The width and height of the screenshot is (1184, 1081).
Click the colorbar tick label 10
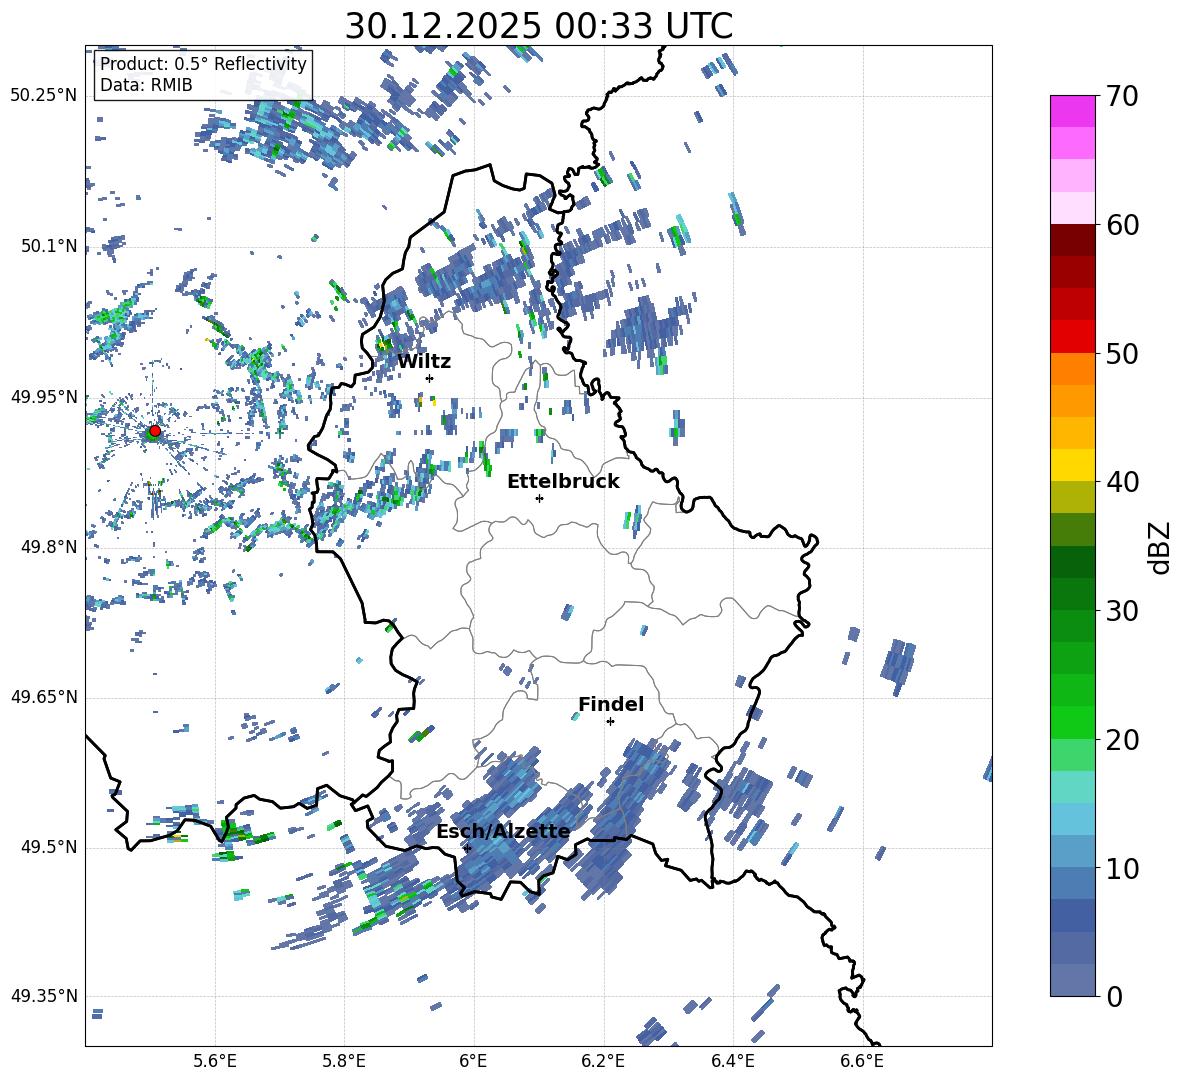pos(1121,868)
